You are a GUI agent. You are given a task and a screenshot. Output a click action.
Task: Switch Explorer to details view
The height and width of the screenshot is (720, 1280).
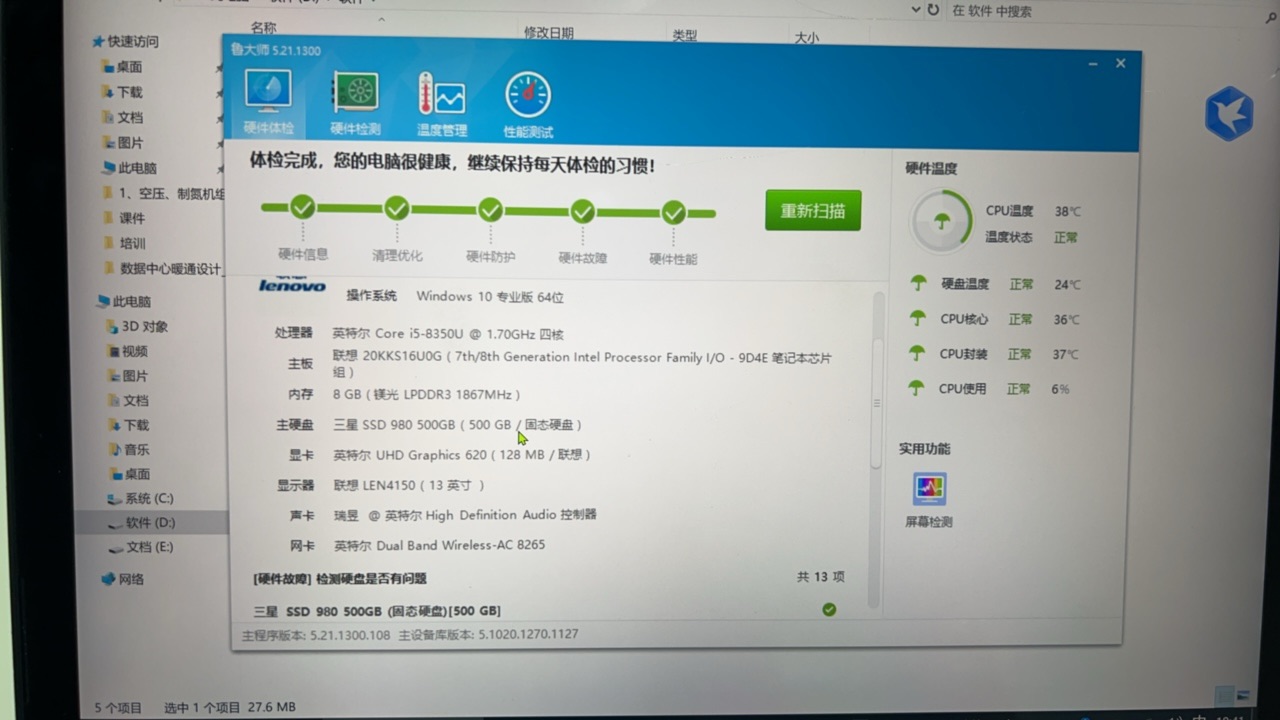point(1224,695)
